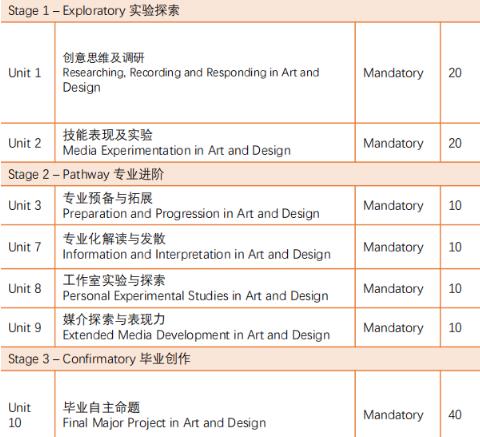Click the Researching, Recording and Responding title
Screen dimensions: 480x437
tap(191, 80)
